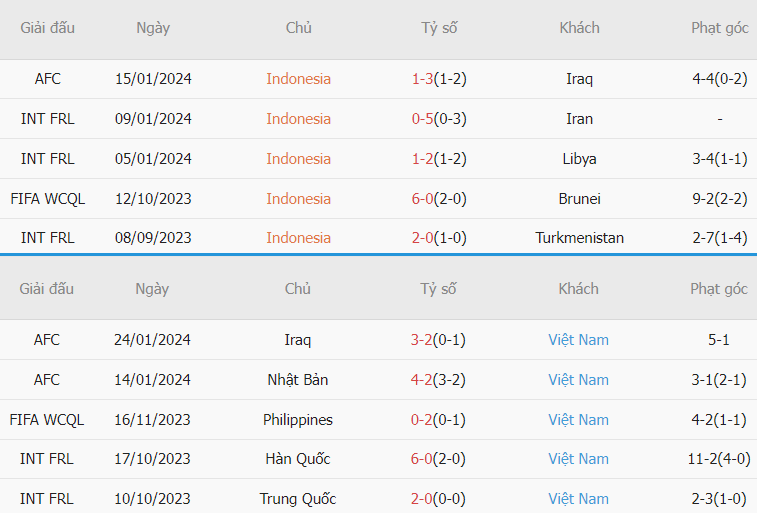The height and width of the screenshot is (514, 757).
Task: Select the Việt Nam link in Iraq row
Action: 578,340
